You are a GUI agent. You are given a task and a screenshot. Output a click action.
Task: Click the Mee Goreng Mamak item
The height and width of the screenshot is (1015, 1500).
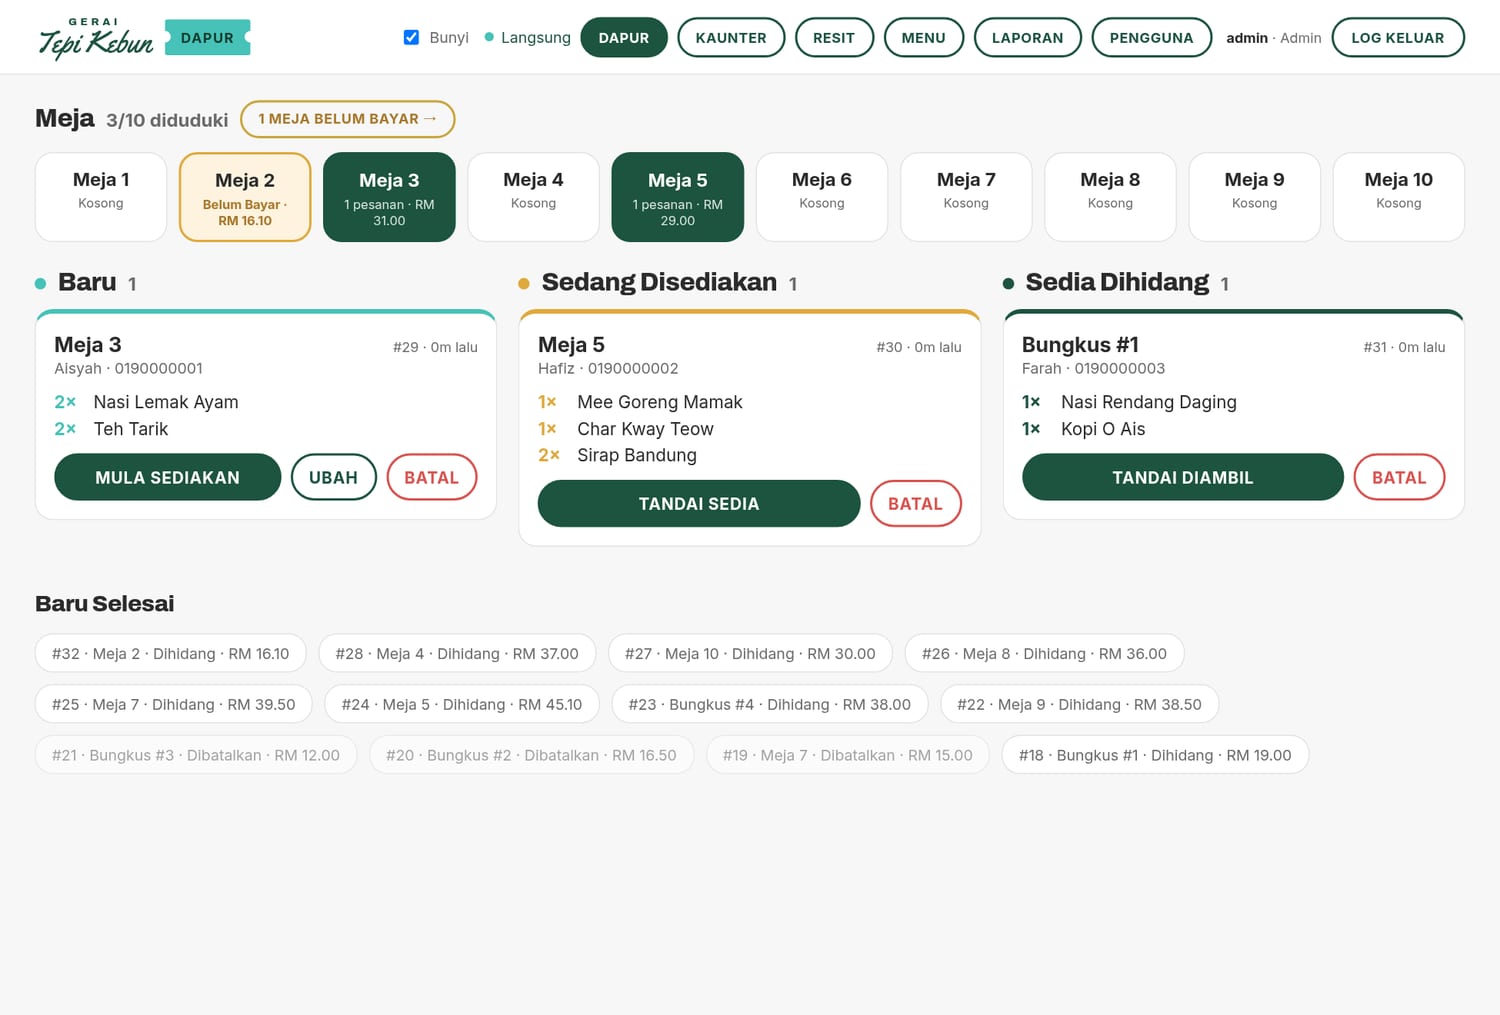point(660,402)
